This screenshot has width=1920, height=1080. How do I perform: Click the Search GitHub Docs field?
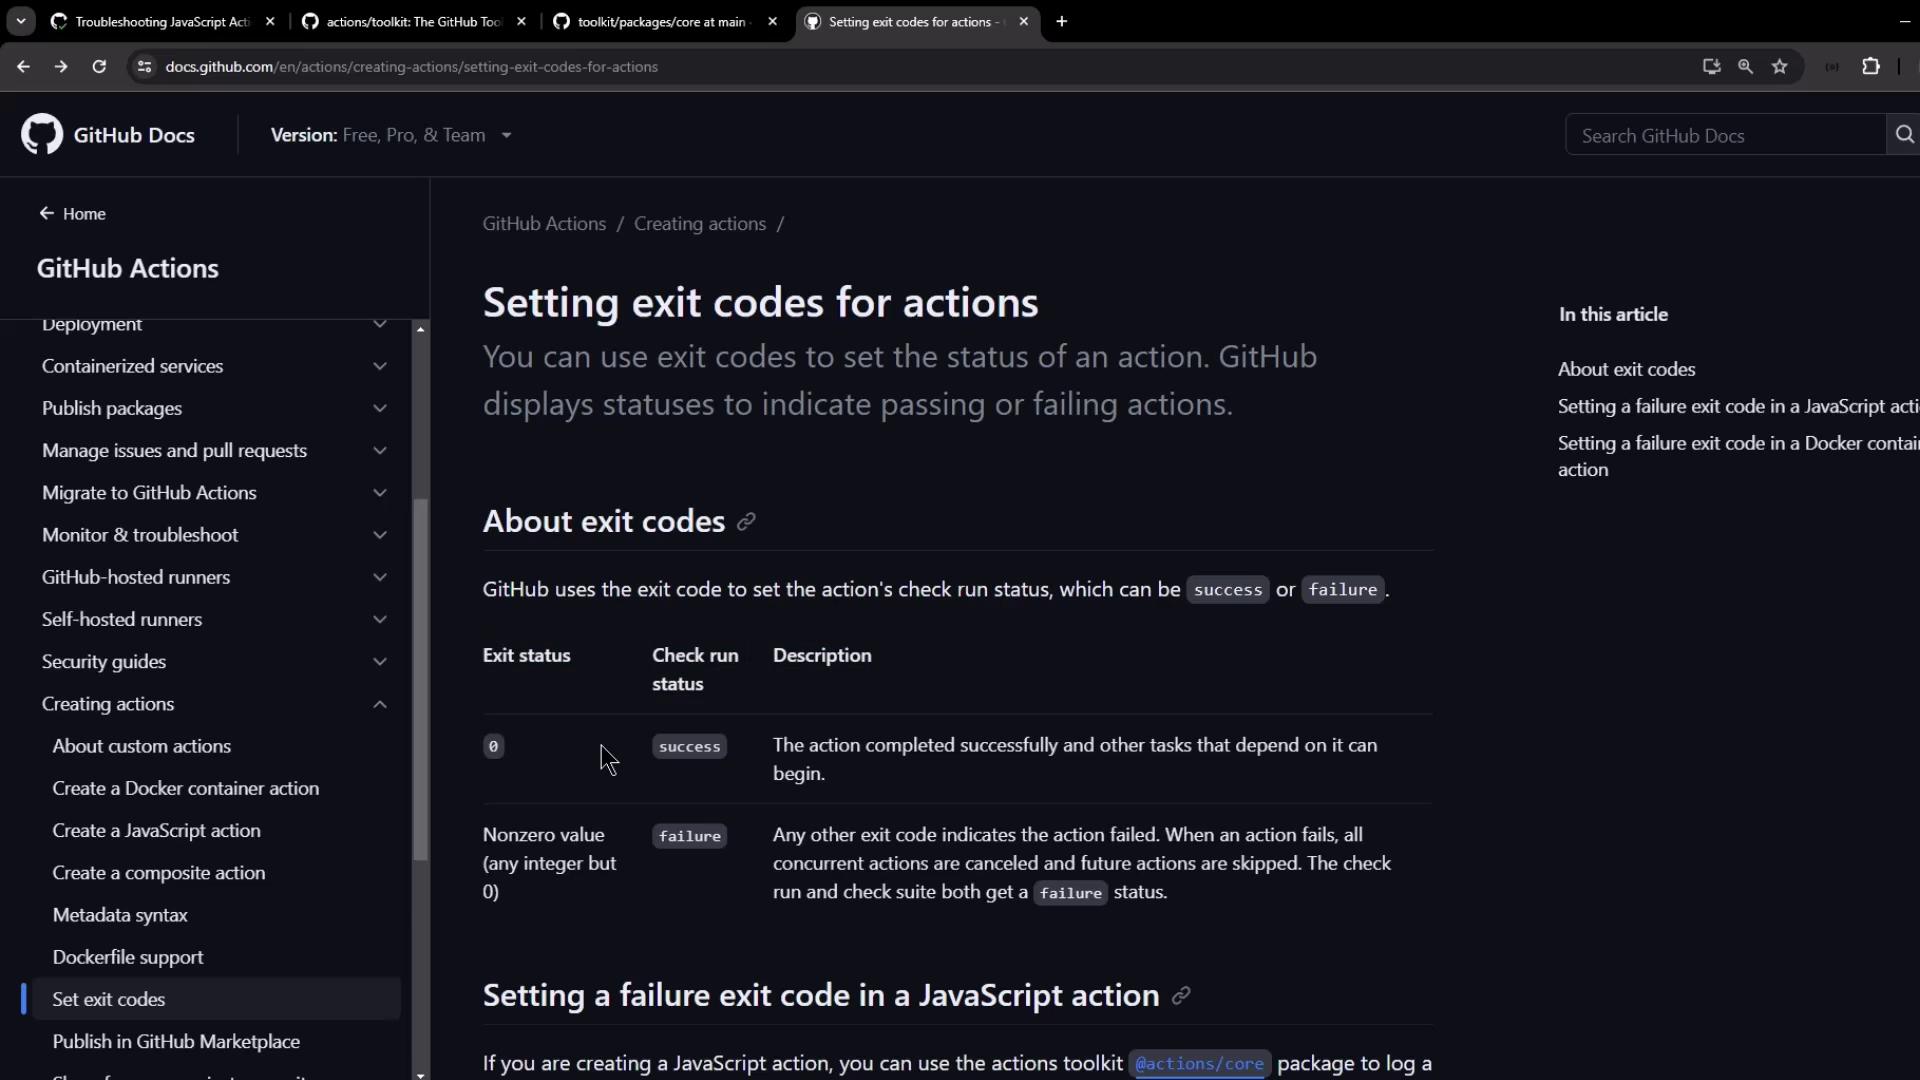tap(1724, 135)
